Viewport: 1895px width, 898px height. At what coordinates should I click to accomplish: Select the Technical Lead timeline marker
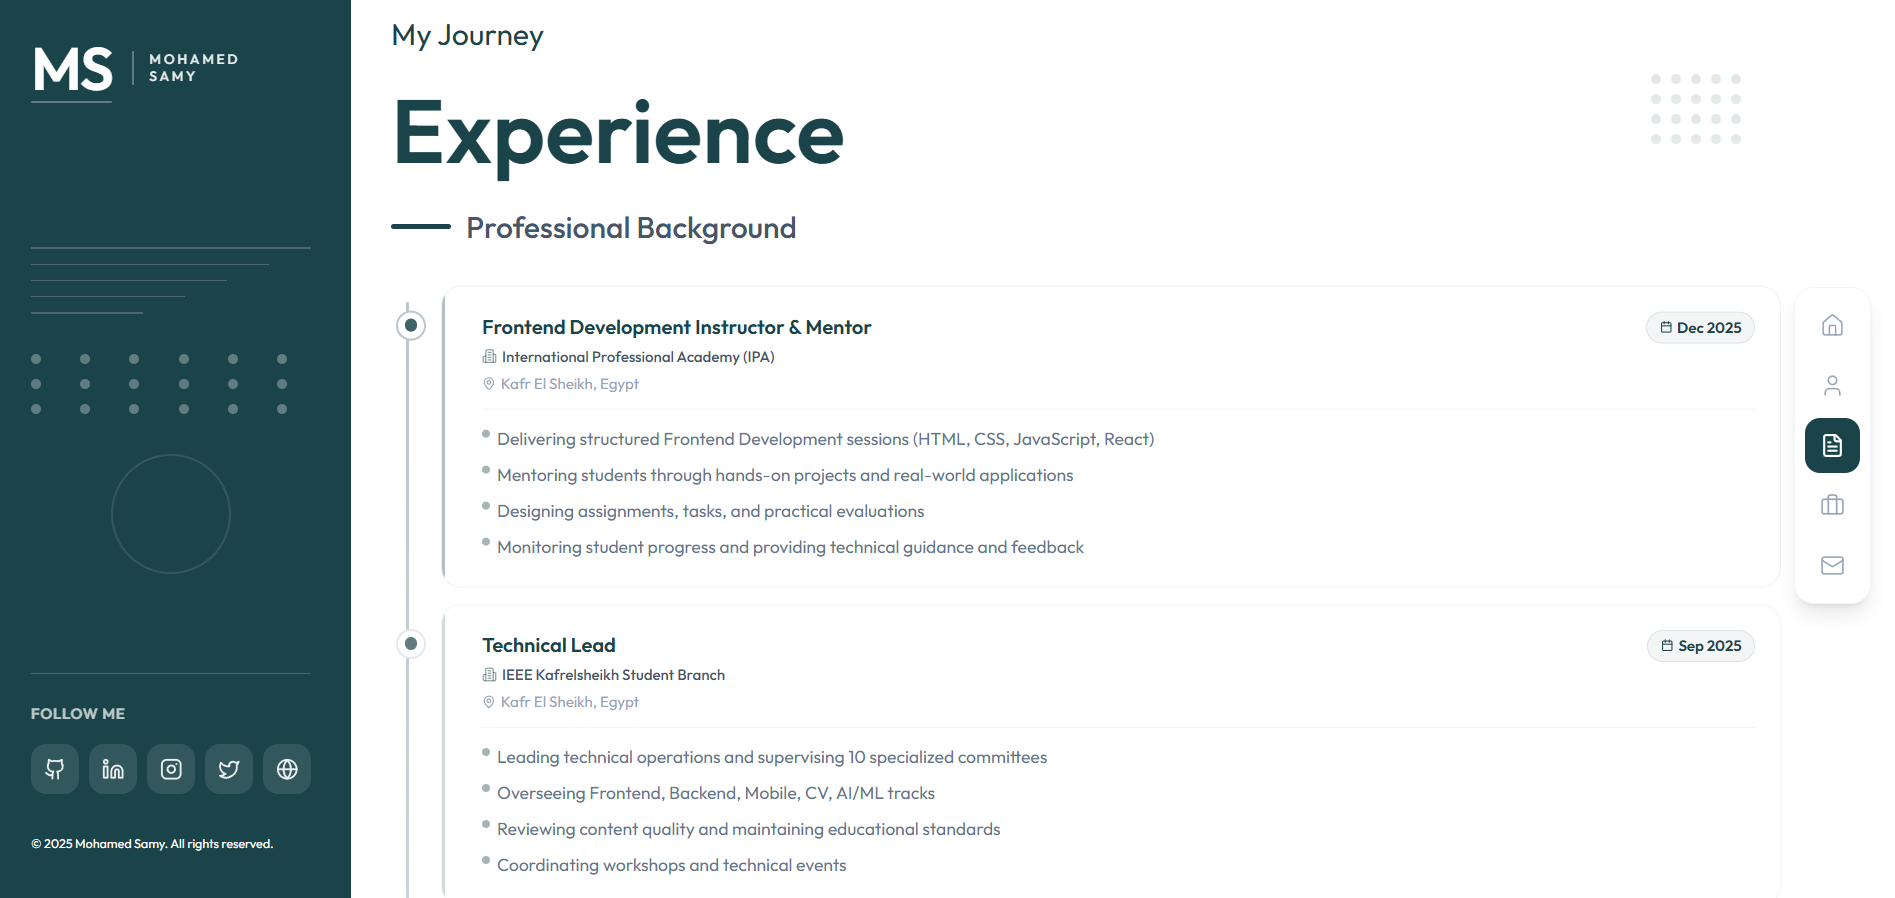[x=411, y=643]
